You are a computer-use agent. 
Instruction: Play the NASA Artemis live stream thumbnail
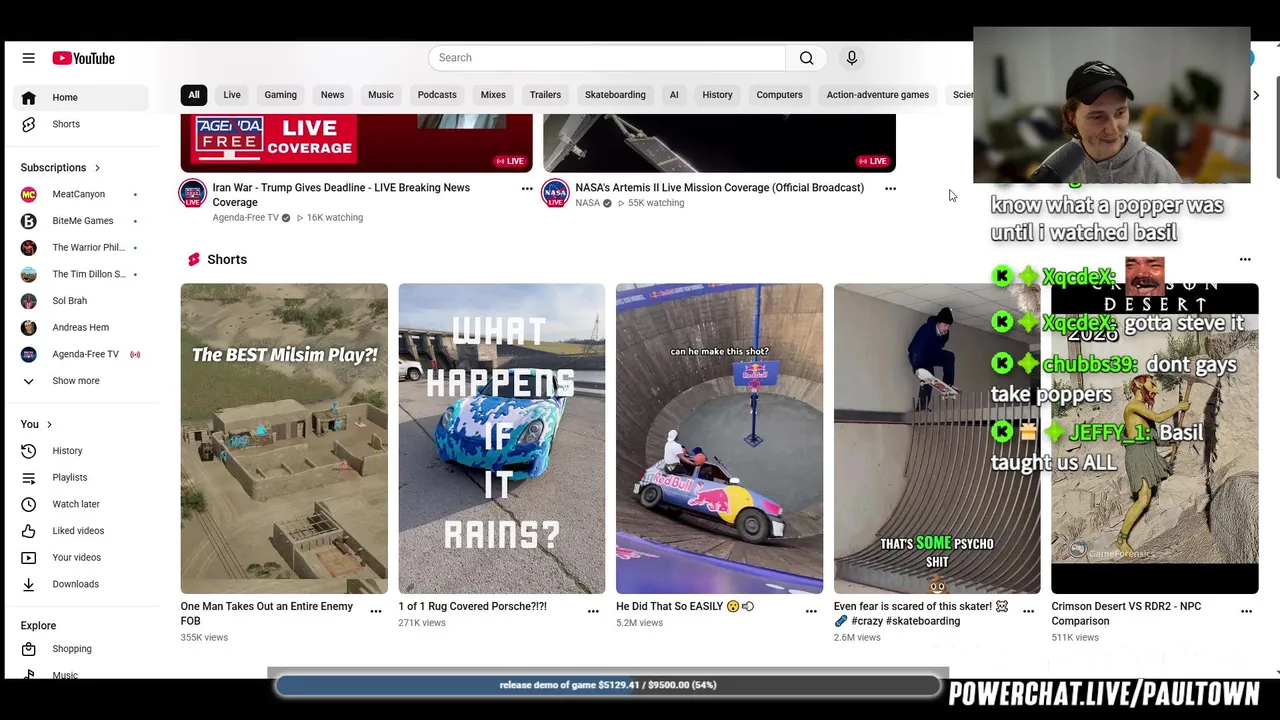(719, 143)
